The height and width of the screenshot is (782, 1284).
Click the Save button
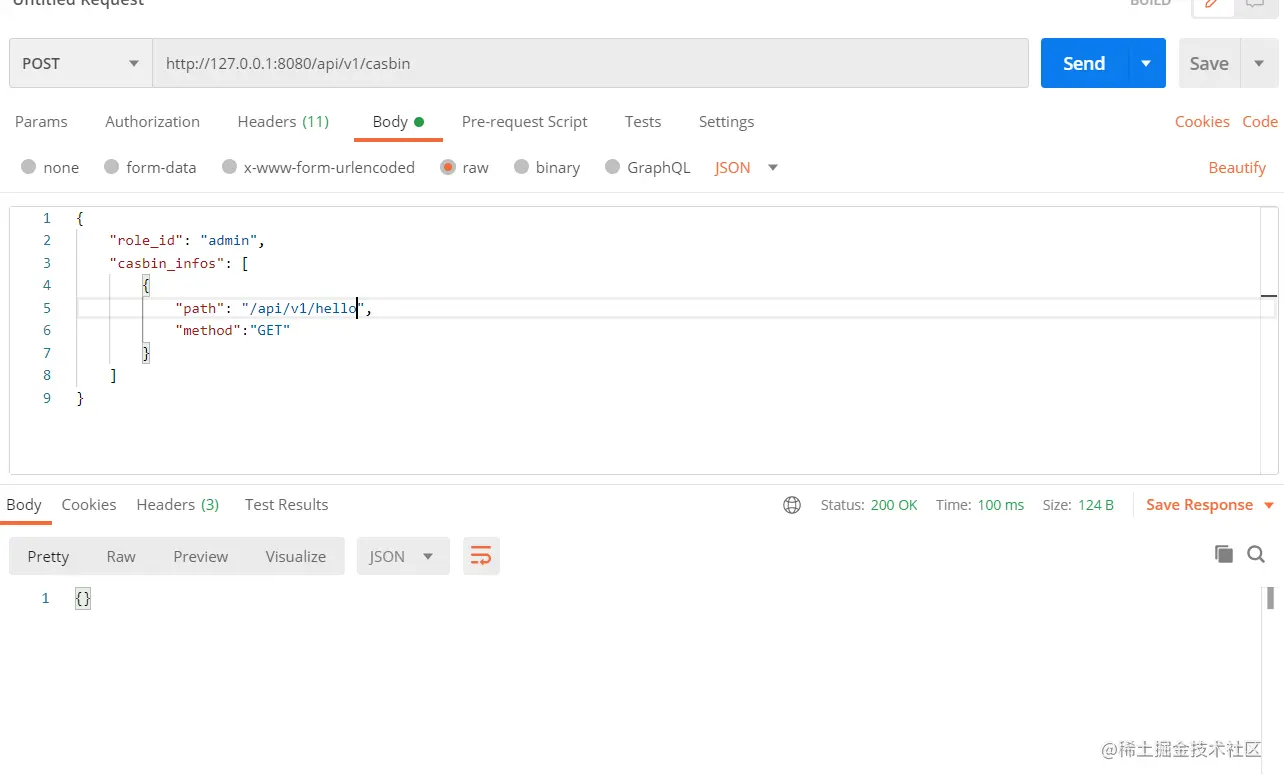click(x=1209, y=63)
